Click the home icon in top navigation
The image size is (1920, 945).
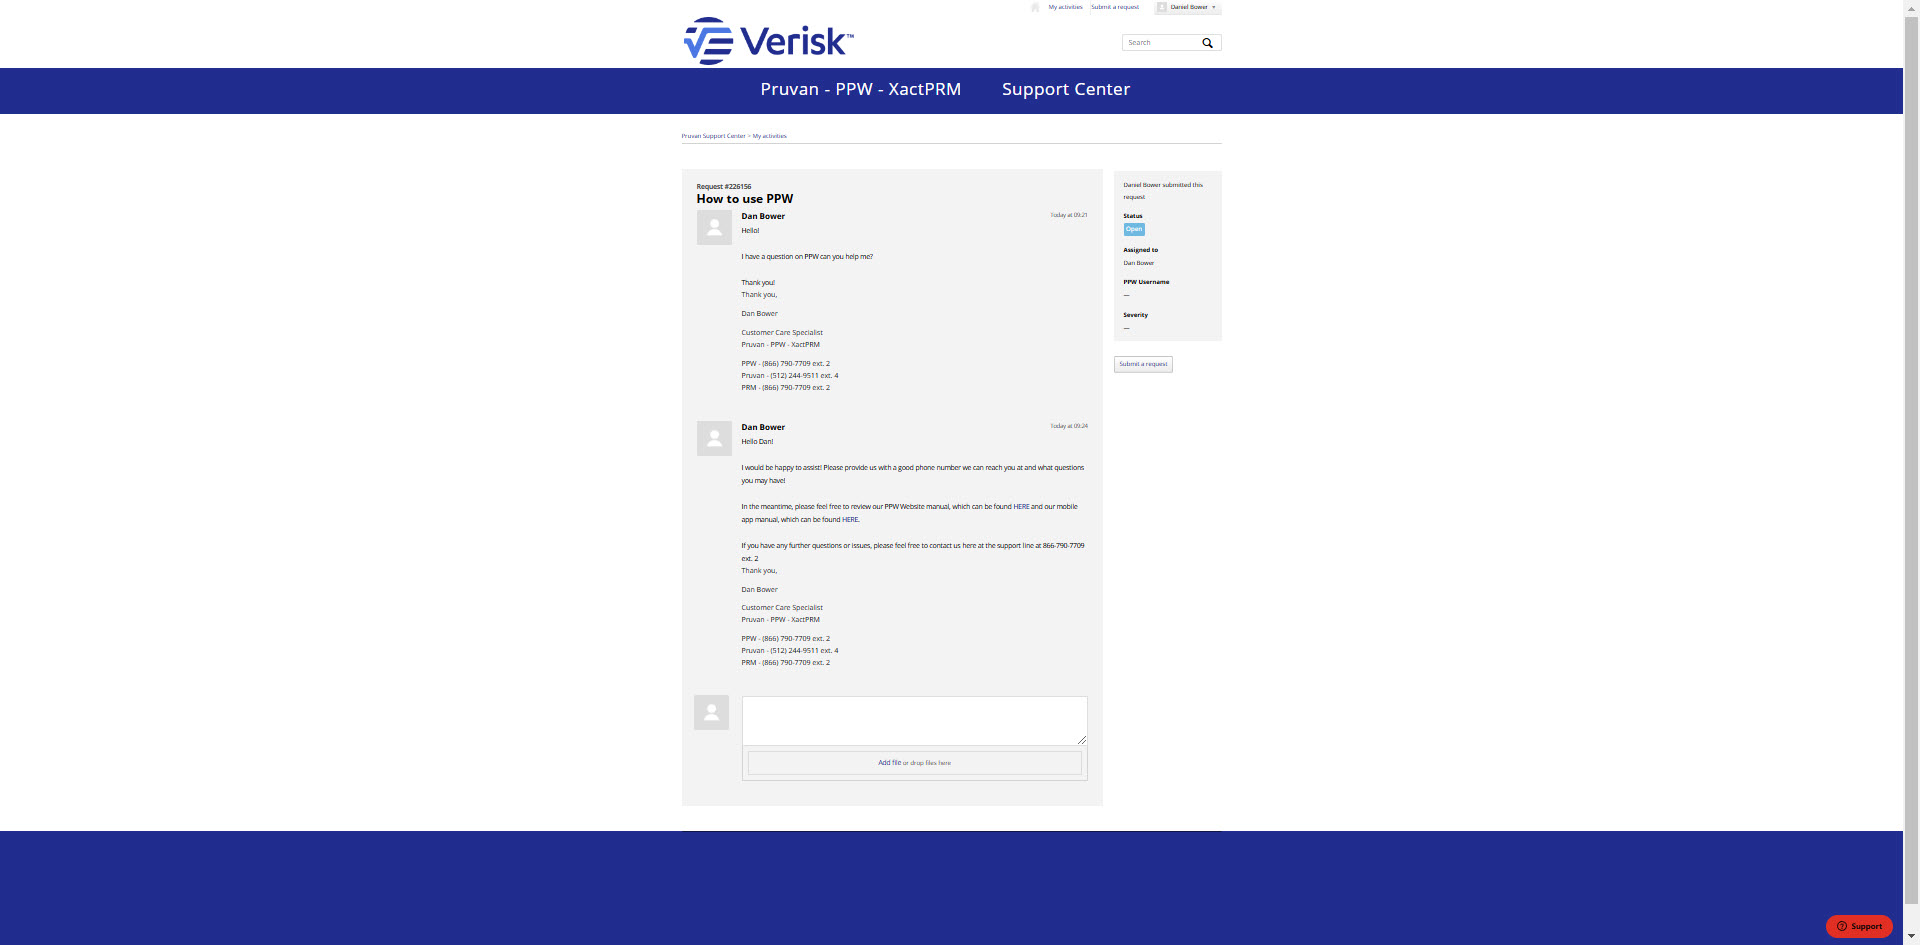pos(1035,7)
